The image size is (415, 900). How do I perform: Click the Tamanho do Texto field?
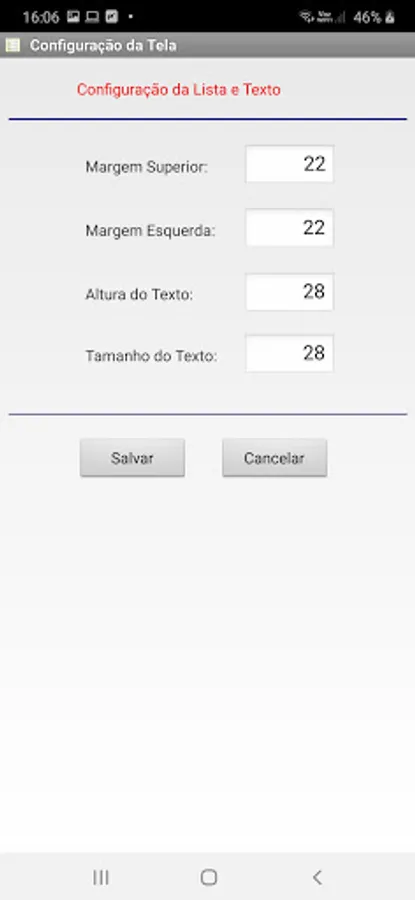tap(289, 353)
